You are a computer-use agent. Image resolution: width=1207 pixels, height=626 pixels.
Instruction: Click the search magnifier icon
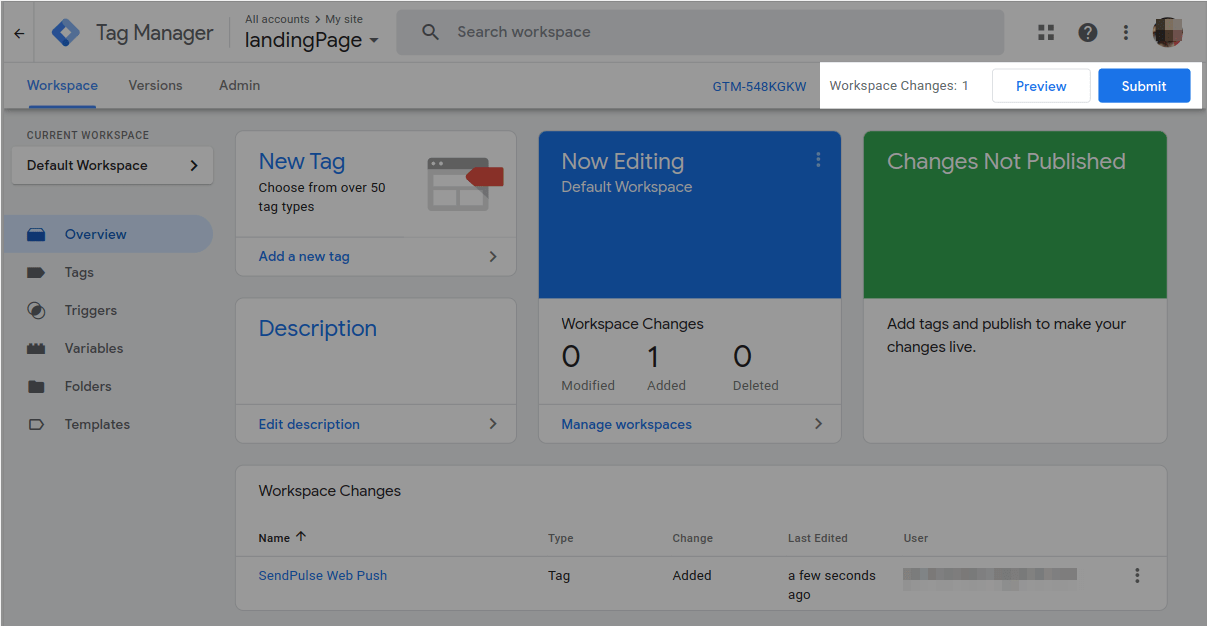431,32
